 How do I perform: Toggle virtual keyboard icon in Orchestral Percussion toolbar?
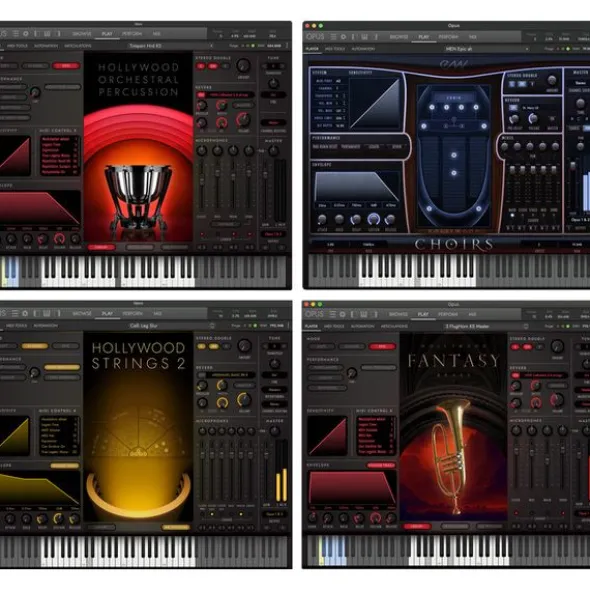point(47,34)
